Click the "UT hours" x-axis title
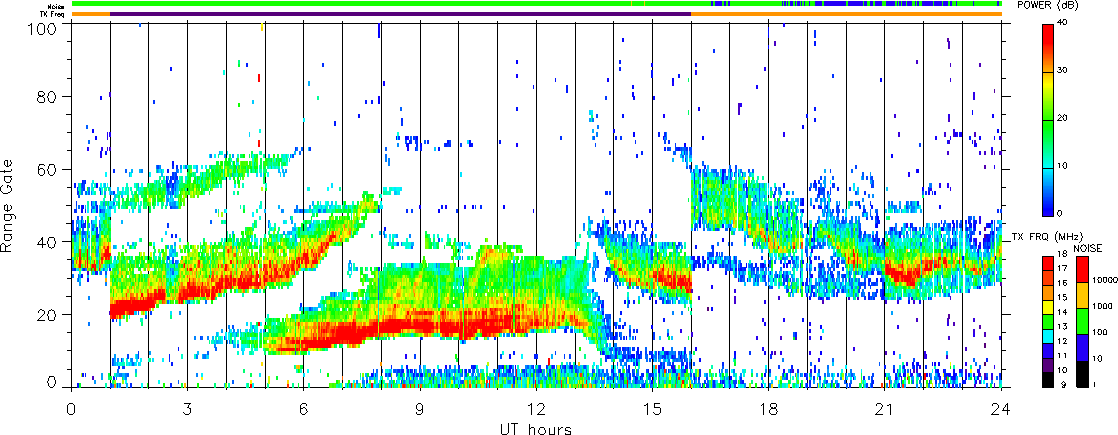Image resolution: width=1118 pixels, height=435 pixels. 536,429
